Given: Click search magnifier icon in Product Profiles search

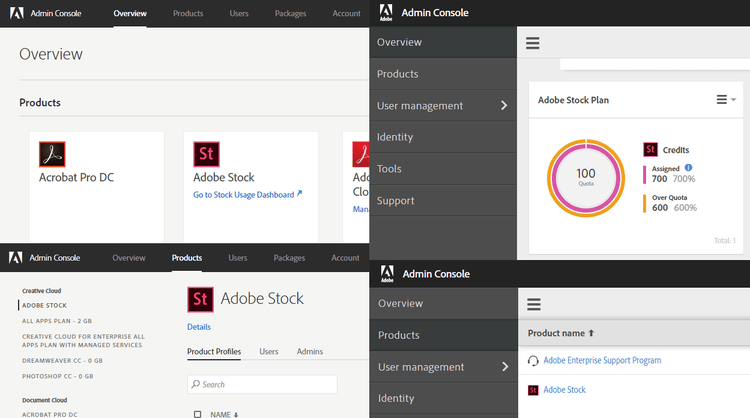Looking at the screenshot, I should point(196,384).
